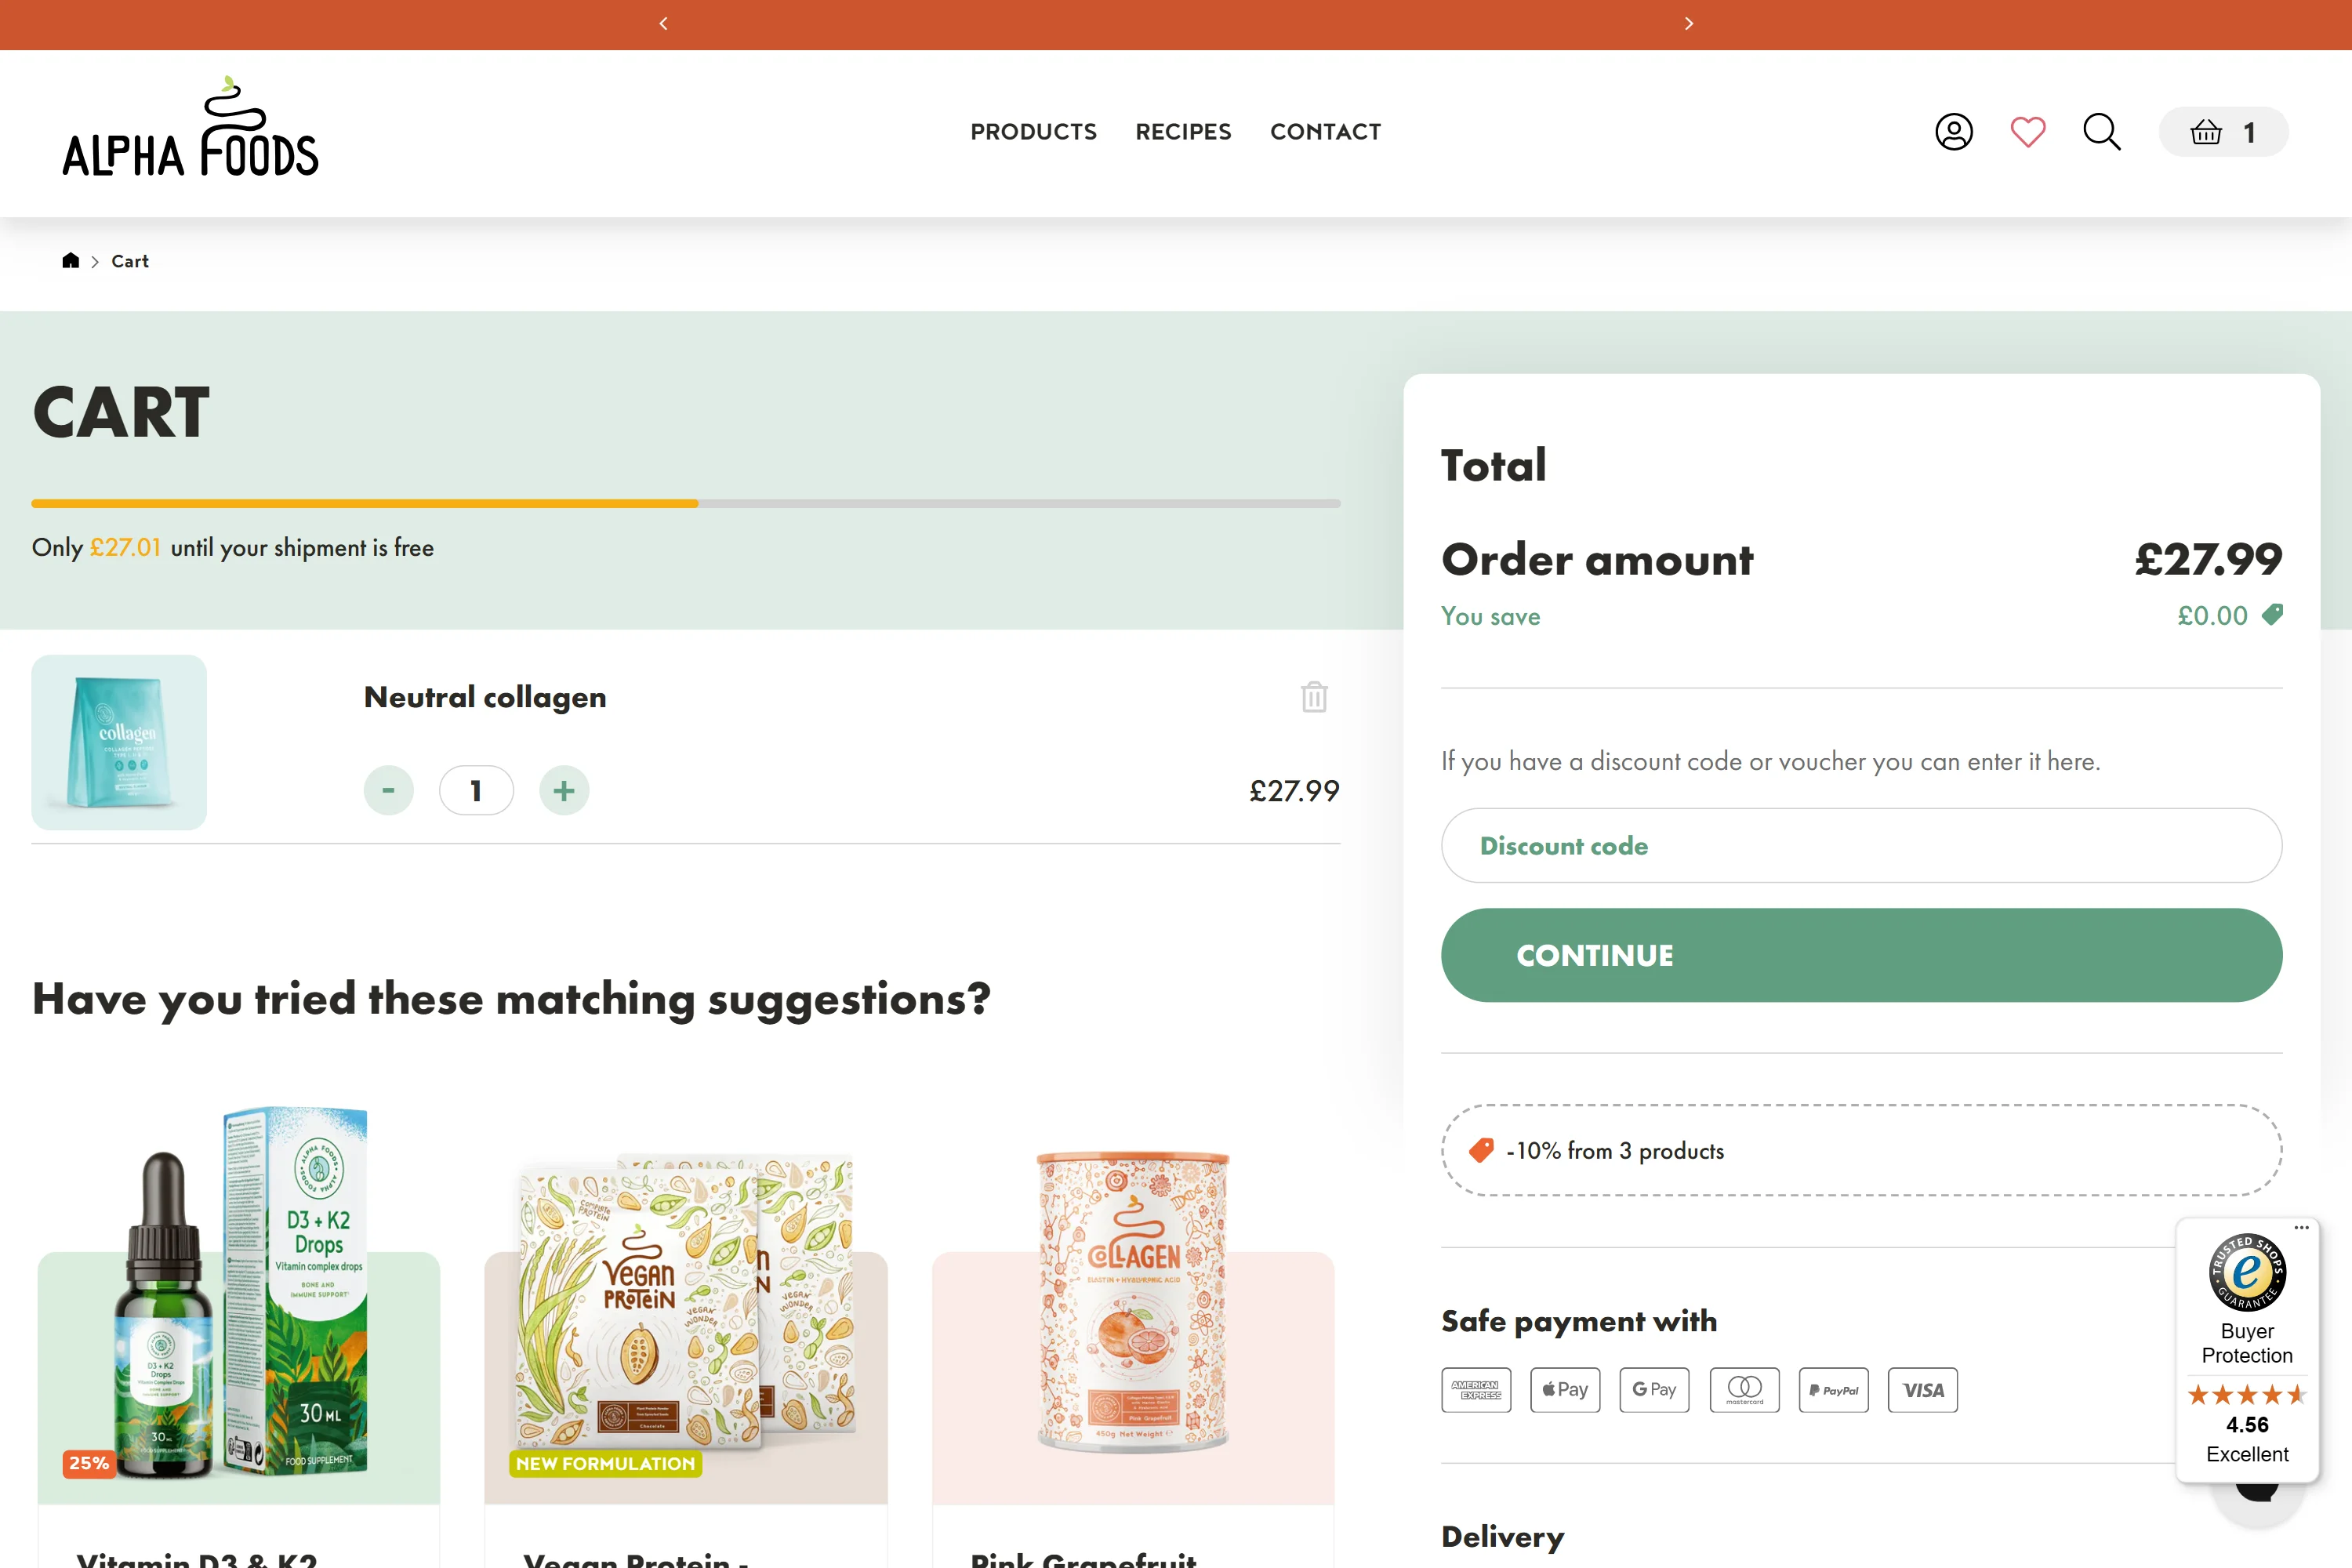Screen dimensions: 2352x1568
Task: Click the search magnifier icon
Action: [2101, 132]
